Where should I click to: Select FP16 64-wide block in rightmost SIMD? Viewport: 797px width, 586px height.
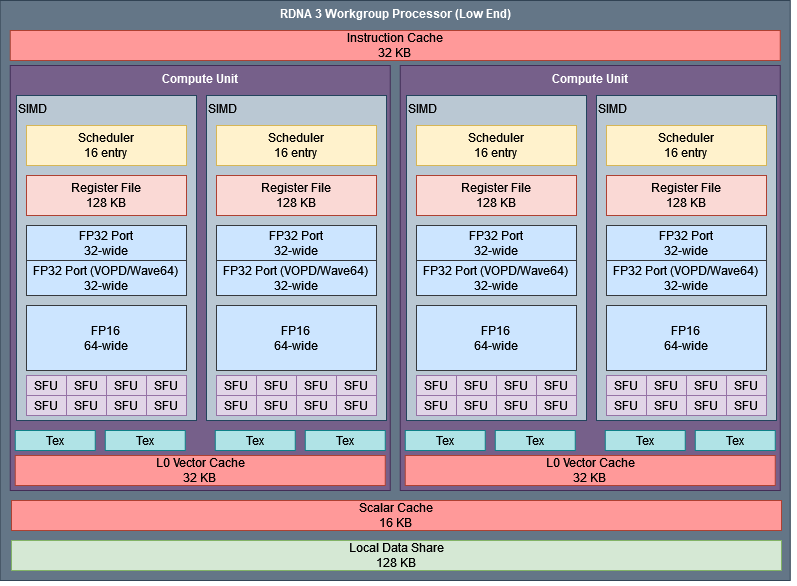click(686, 338)
